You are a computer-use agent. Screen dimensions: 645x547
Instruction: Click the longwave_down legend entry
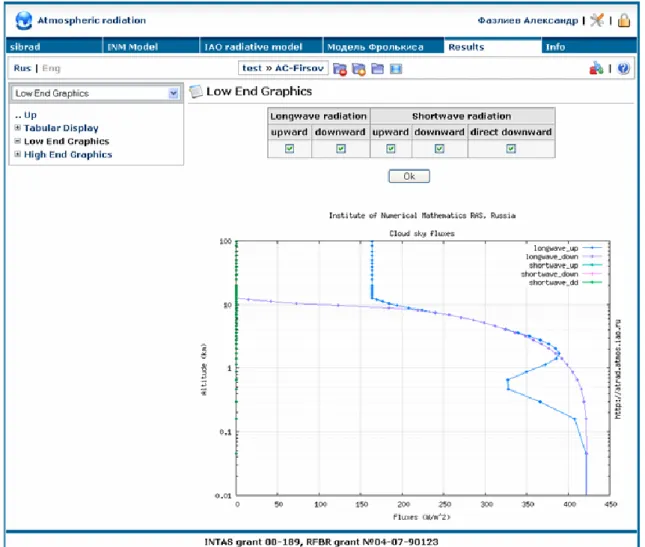tap(564, 257)
